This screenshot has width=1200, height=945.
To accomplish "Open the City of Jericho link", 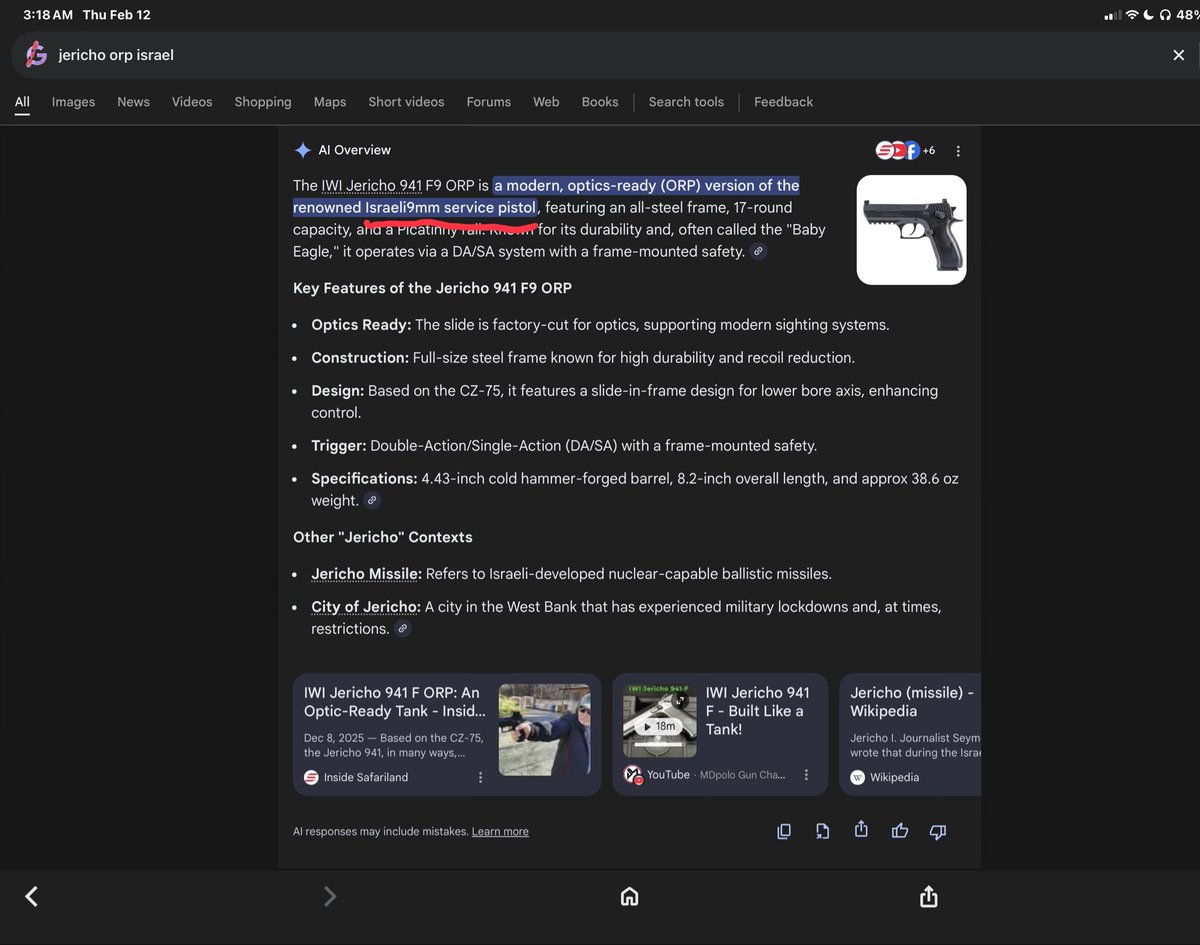I will click(x=365, y=607).
